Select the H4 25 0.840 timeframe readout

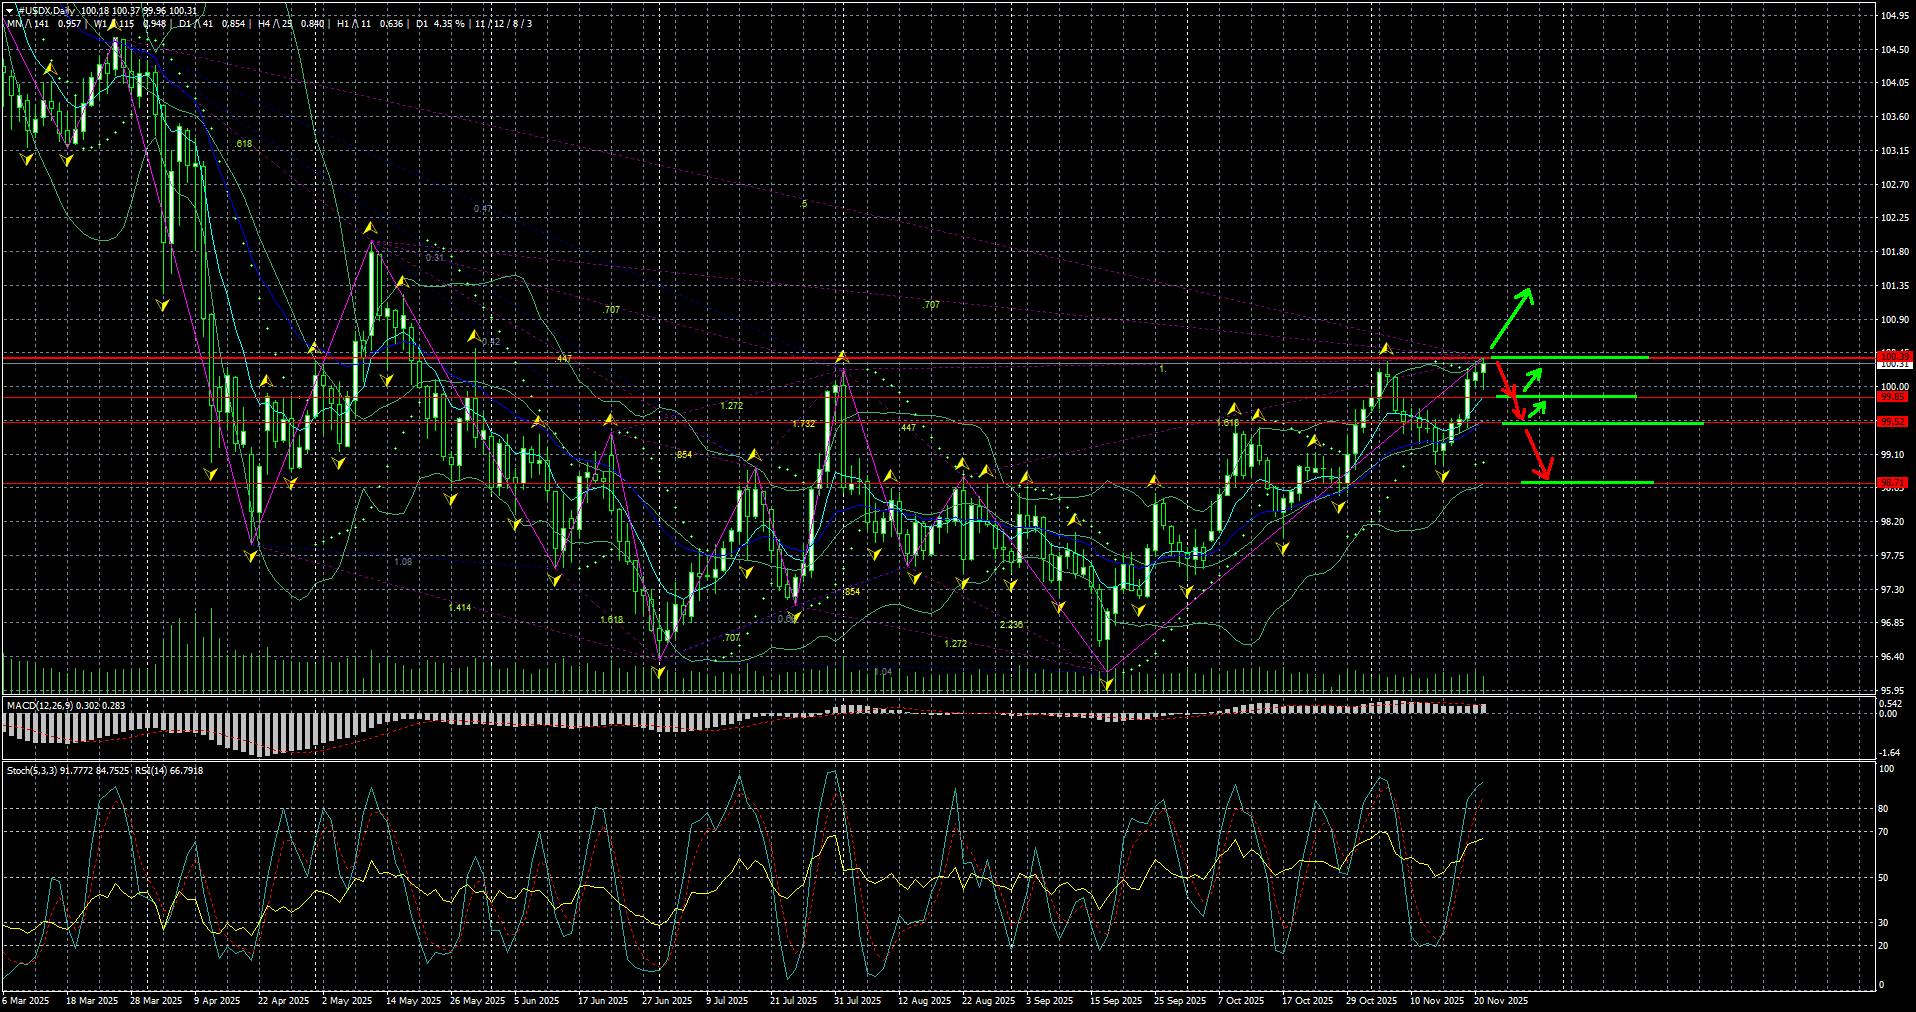(x=291, y=23)
